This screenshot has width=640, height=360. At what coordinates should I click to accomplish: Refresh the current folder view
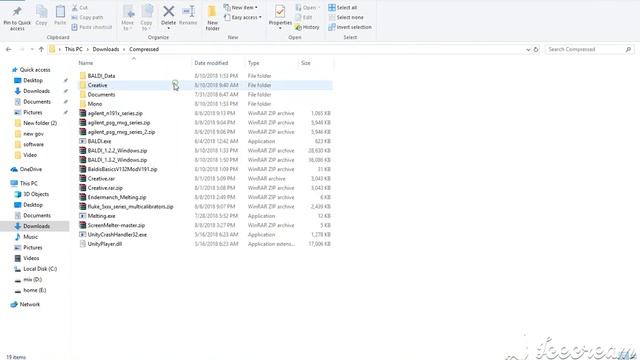click(x=536, y=49)
